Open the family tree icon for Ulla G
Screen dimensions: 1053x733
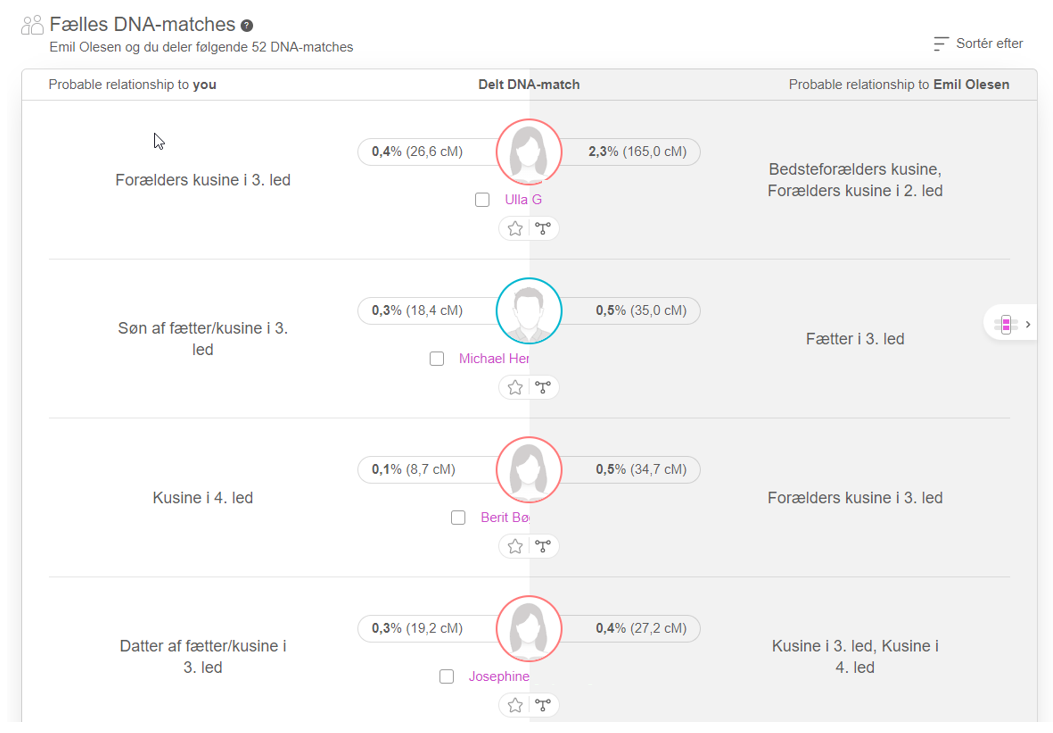(x=543, y=228)
